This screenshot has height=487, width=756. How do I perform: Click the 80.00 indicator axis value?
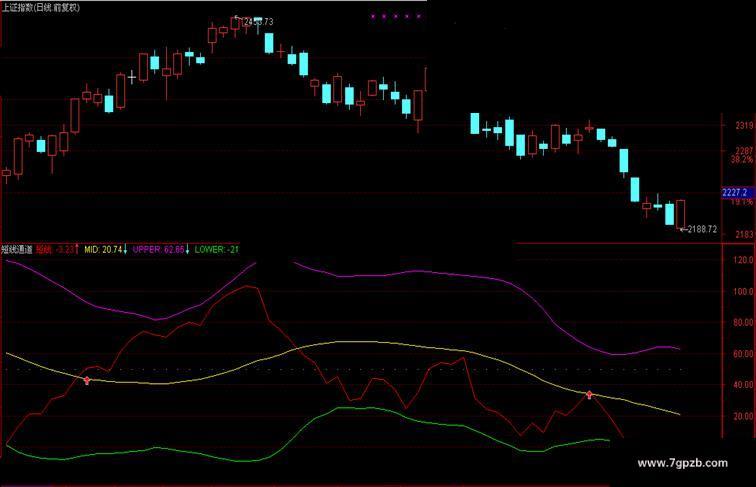[x=743, y=322]
